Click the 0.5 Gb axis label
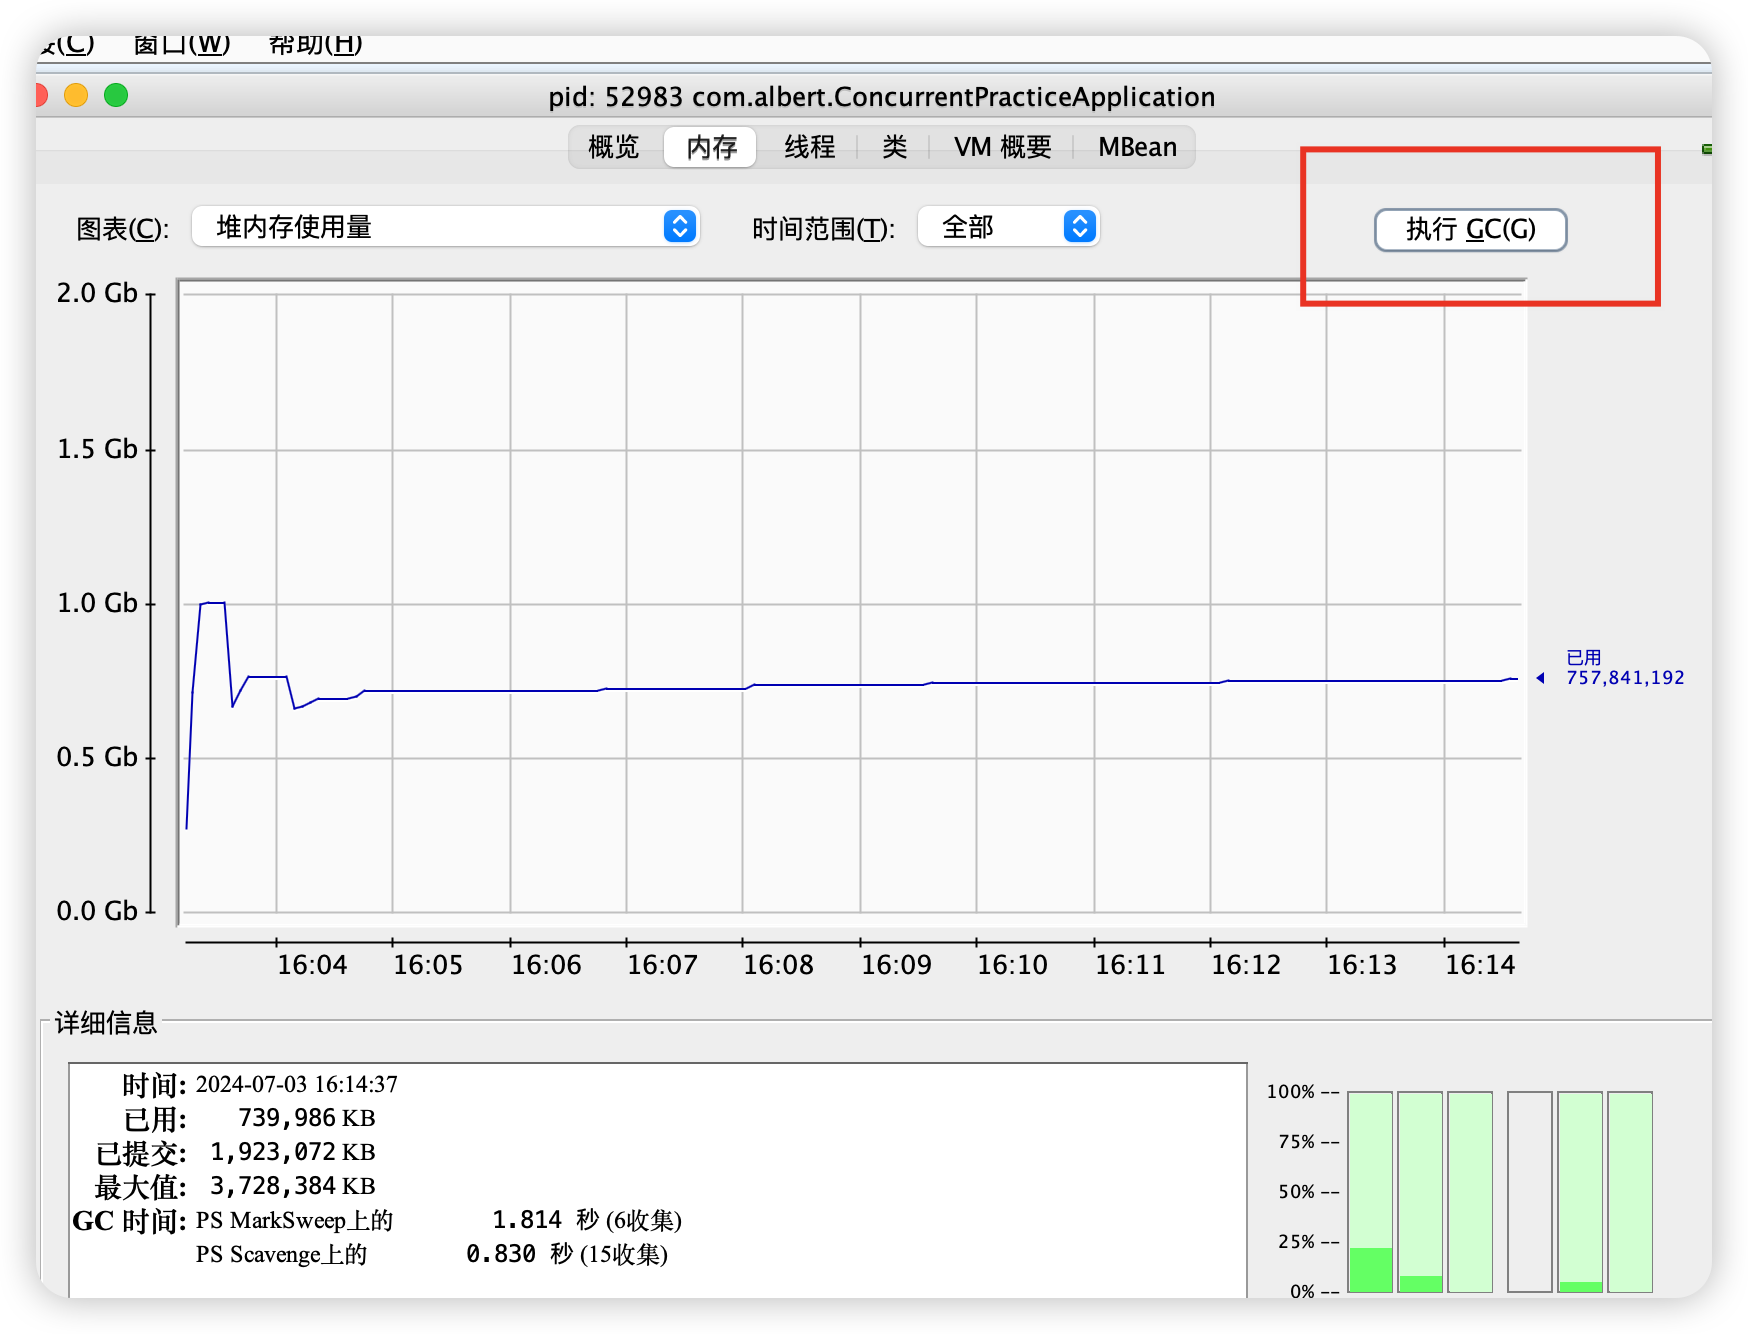This screenshot has height=1334, width=1748. point(97,757)
